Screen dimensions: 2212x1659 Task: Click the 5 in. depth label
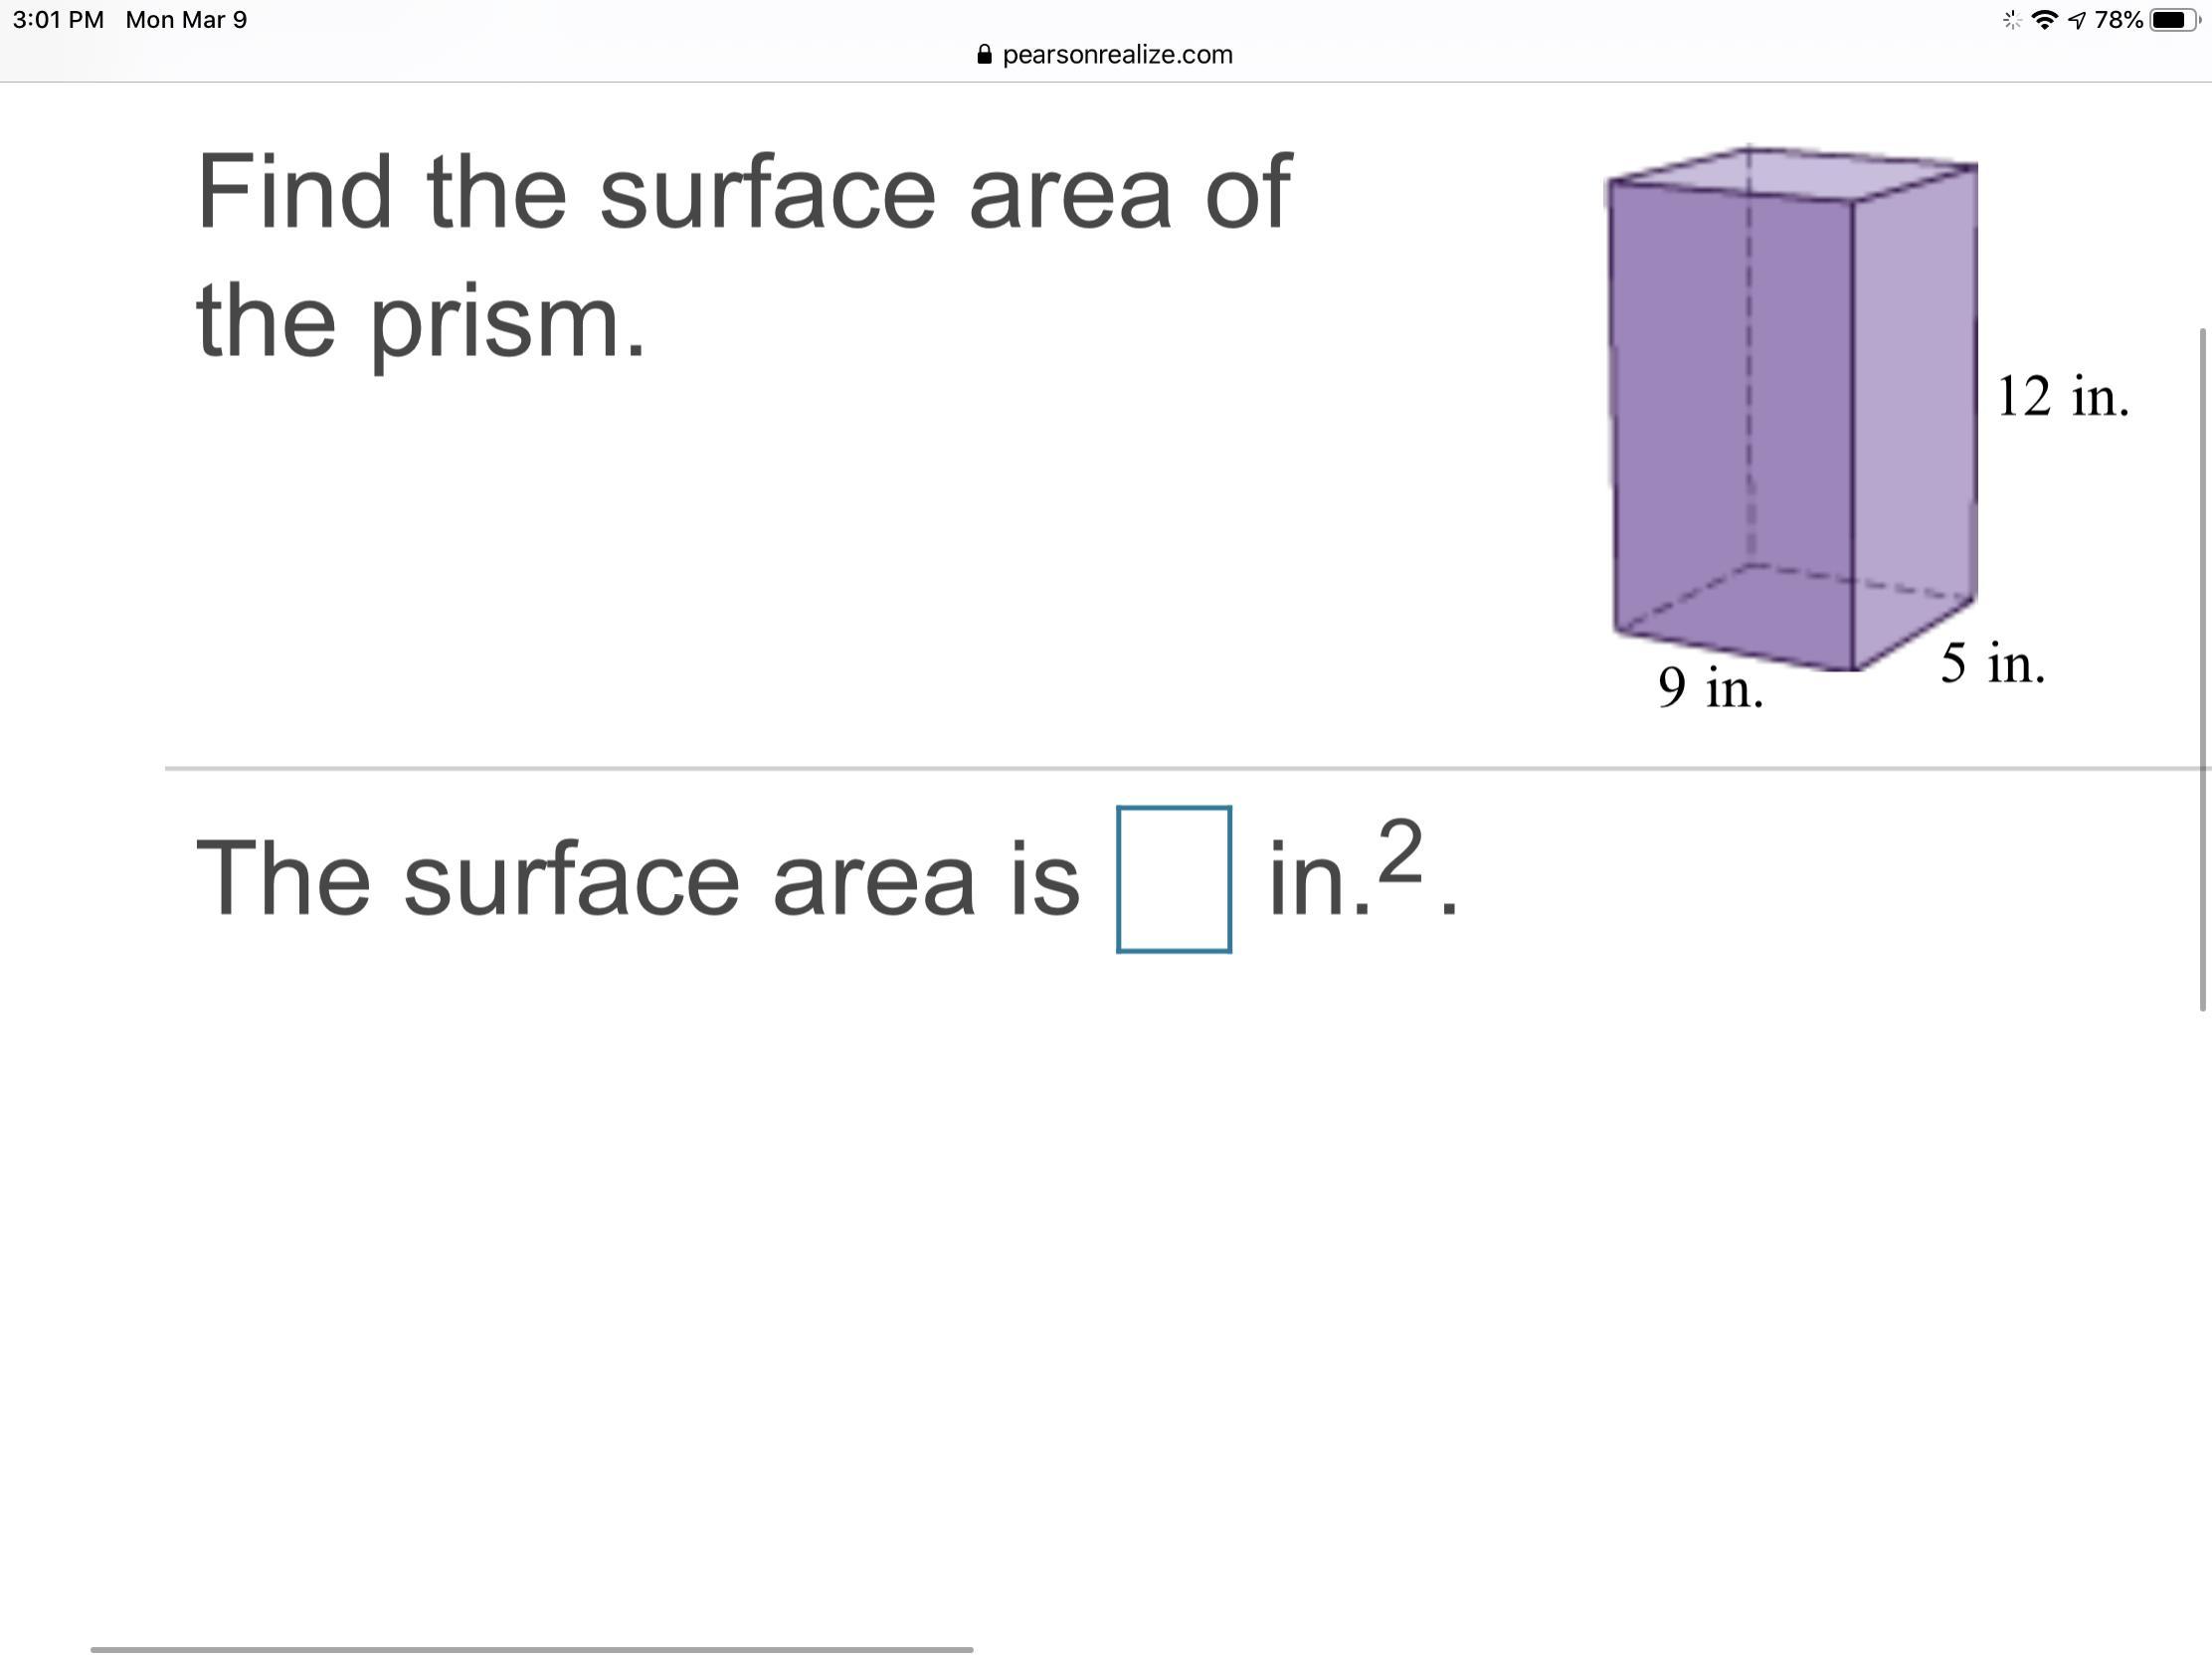pyautogui.click(x=1993, y=663)
